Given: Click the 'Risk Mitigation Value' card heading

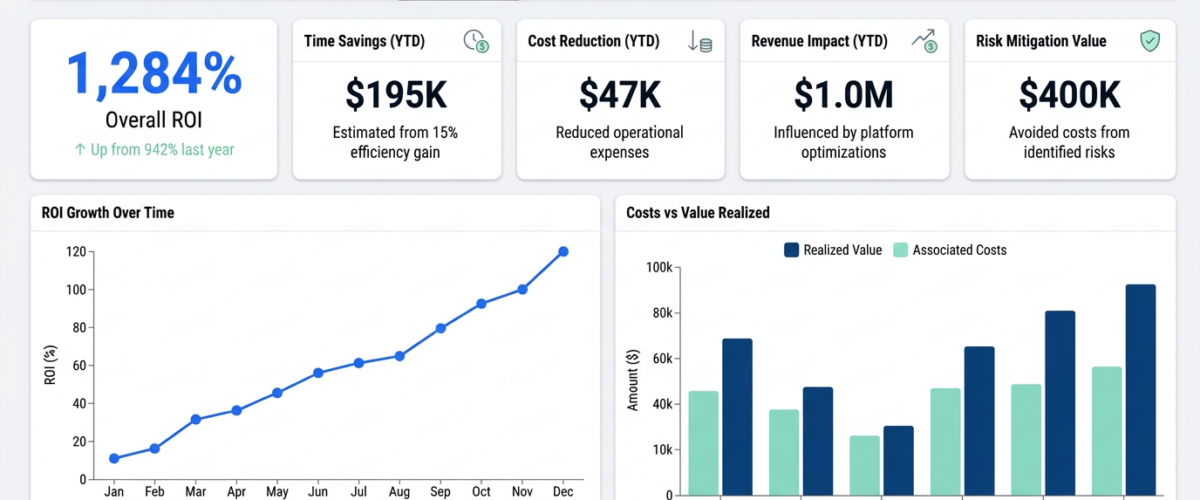Looking at the screenshot, I should [x=1041, y=41].
